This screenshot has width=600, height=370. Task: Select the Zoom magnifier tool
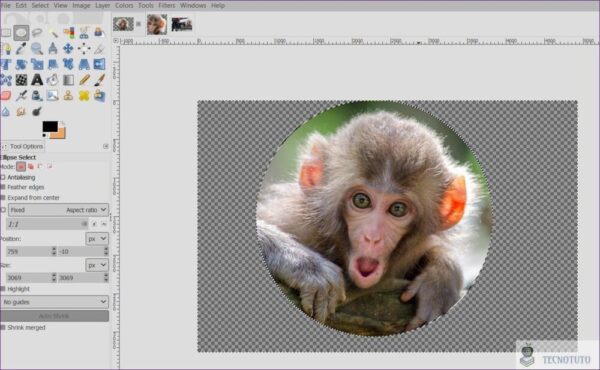(37, 49)
